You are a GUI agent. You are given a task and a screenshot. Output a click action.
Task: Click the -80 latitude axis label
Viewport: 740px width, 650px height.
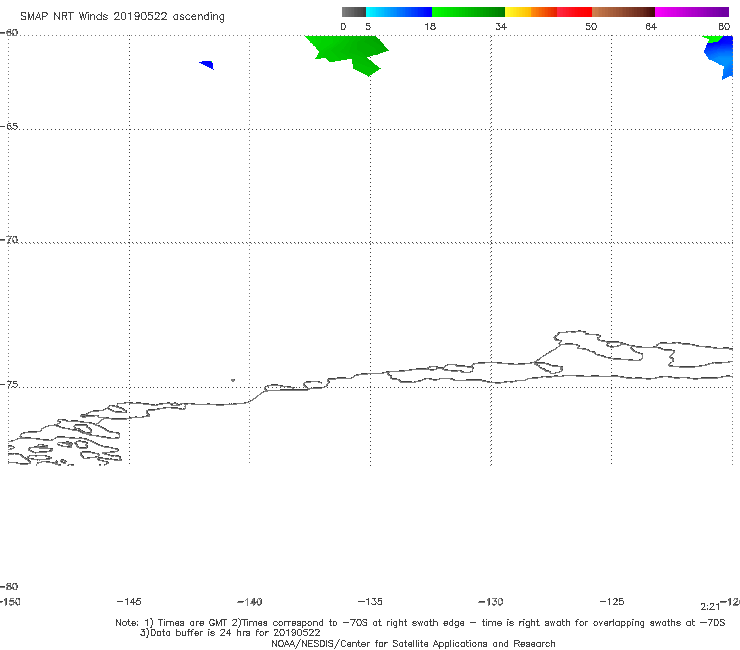pos(9,587)
